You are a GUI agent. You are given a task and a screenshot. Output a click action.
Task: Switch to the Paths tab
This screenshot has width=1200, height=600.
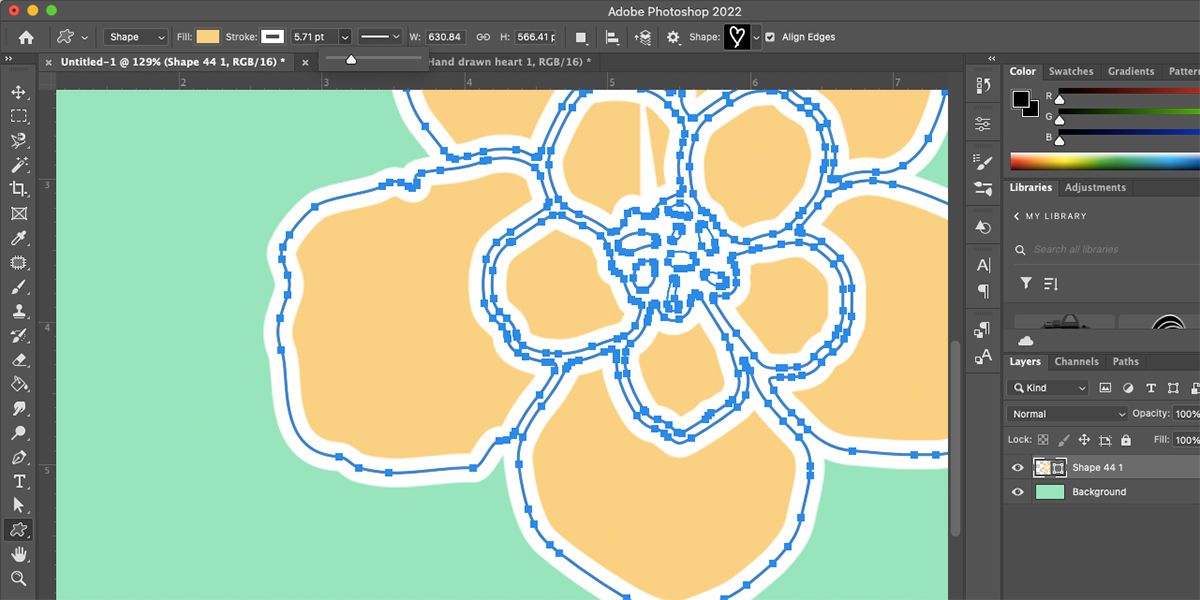(1125, 361)
